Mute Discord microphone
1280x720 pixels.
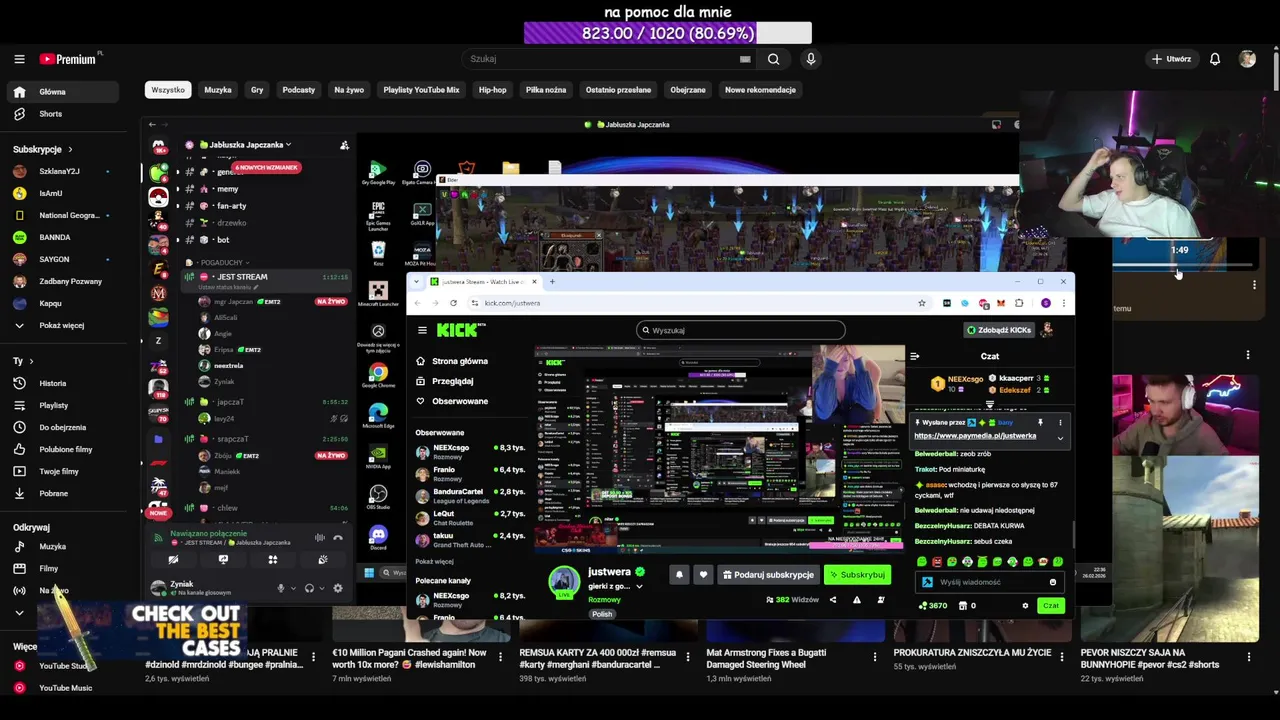[x=281, y=588]
